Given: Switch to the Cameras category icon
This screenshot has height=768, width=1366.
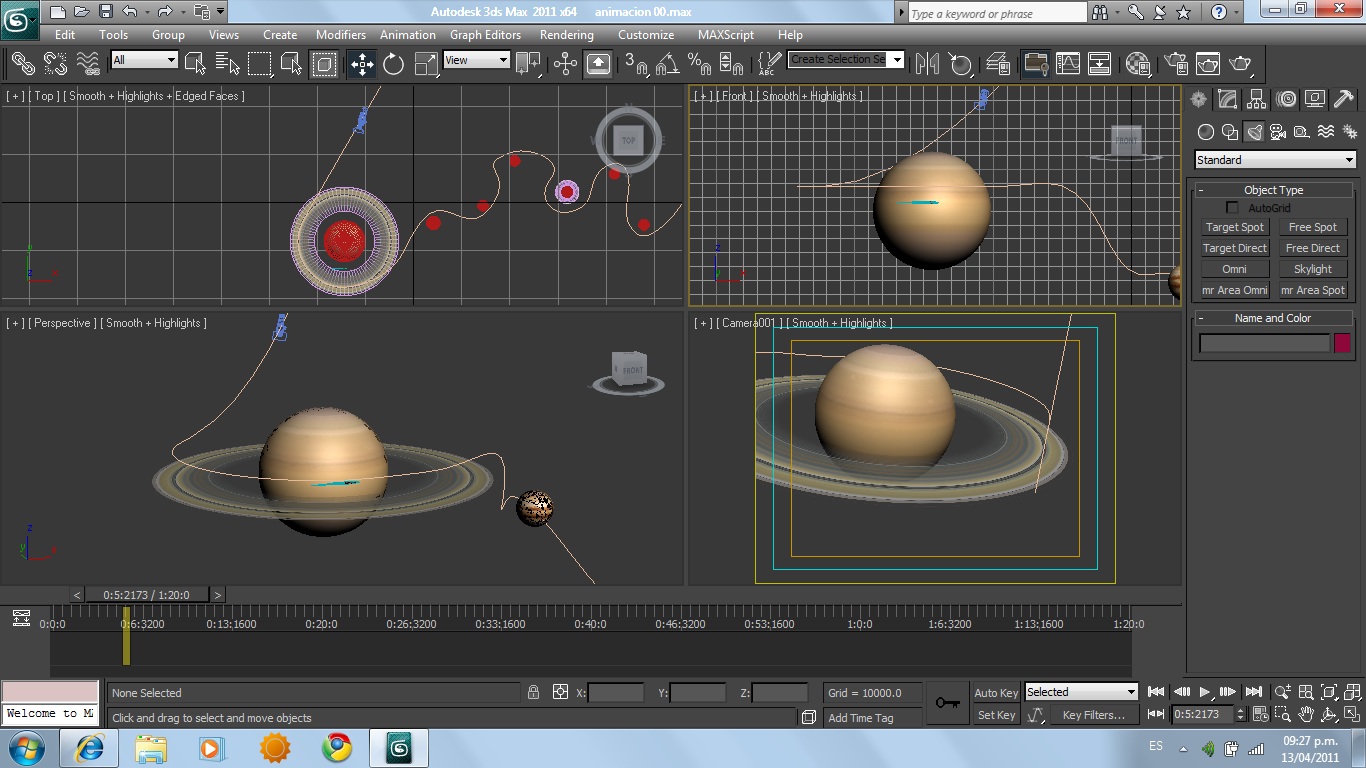Looking at the screenshot, I should (x=1278, y=132).
